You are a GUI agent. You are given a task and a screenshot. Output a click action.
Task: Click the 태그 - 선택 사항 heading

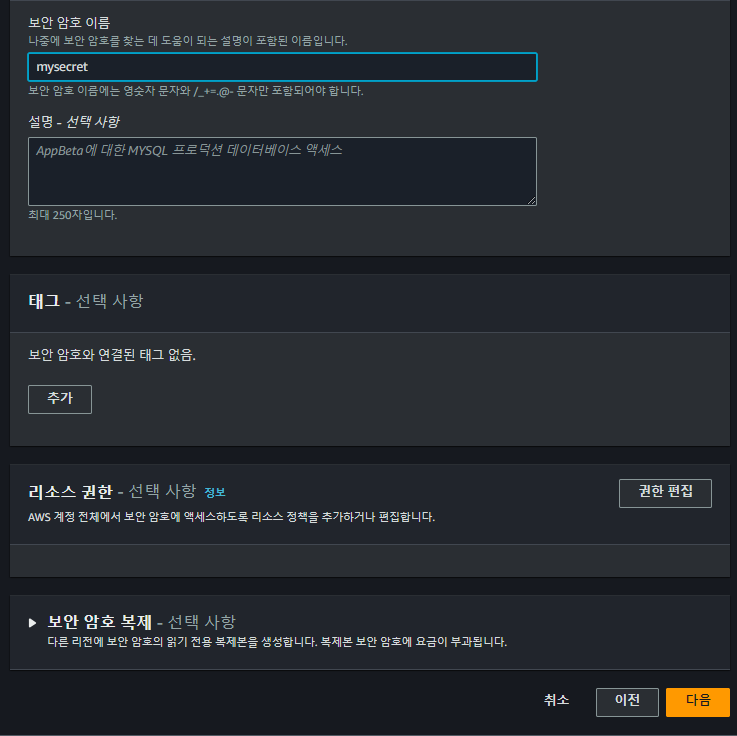pyautogui.click(x=86, y=301)
